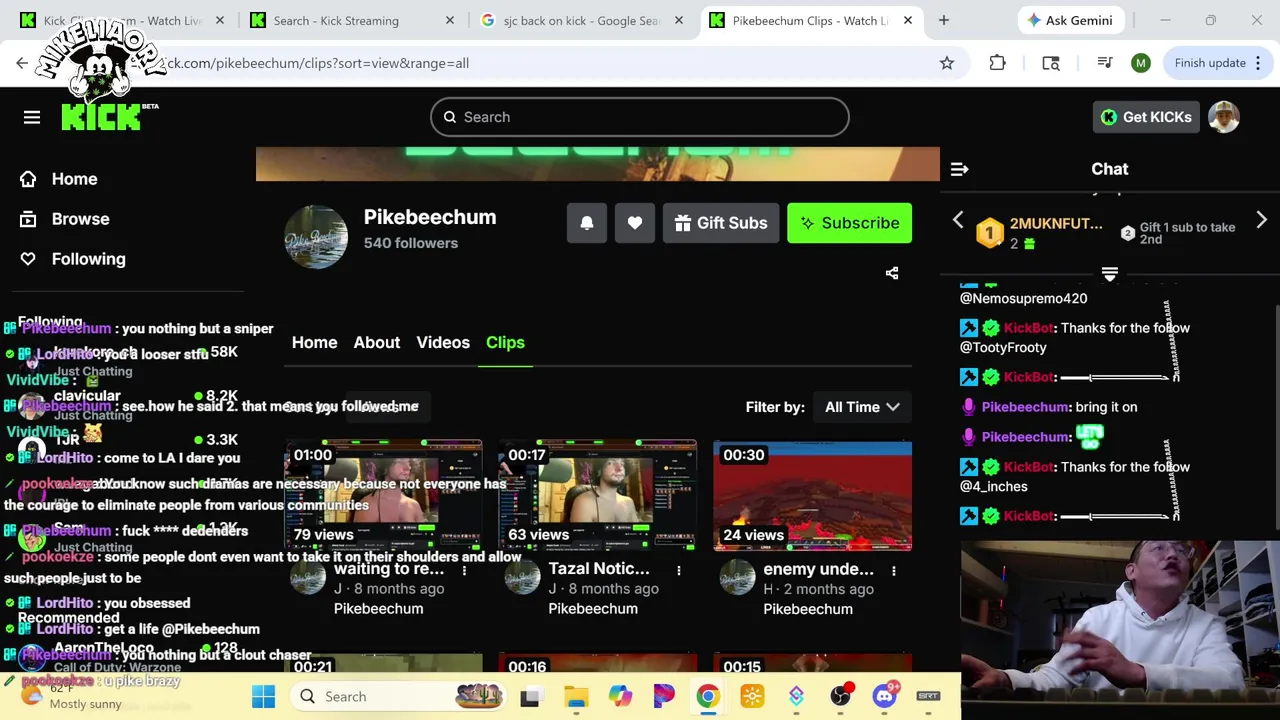Open options for 'Tazal Notic...' clip
This screenshot has width=1280, height=720.
[679, 570]
